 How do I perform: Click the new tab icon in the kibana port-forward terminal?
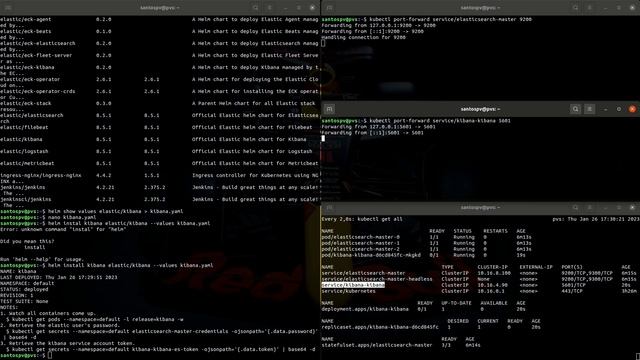pos(329,109)
